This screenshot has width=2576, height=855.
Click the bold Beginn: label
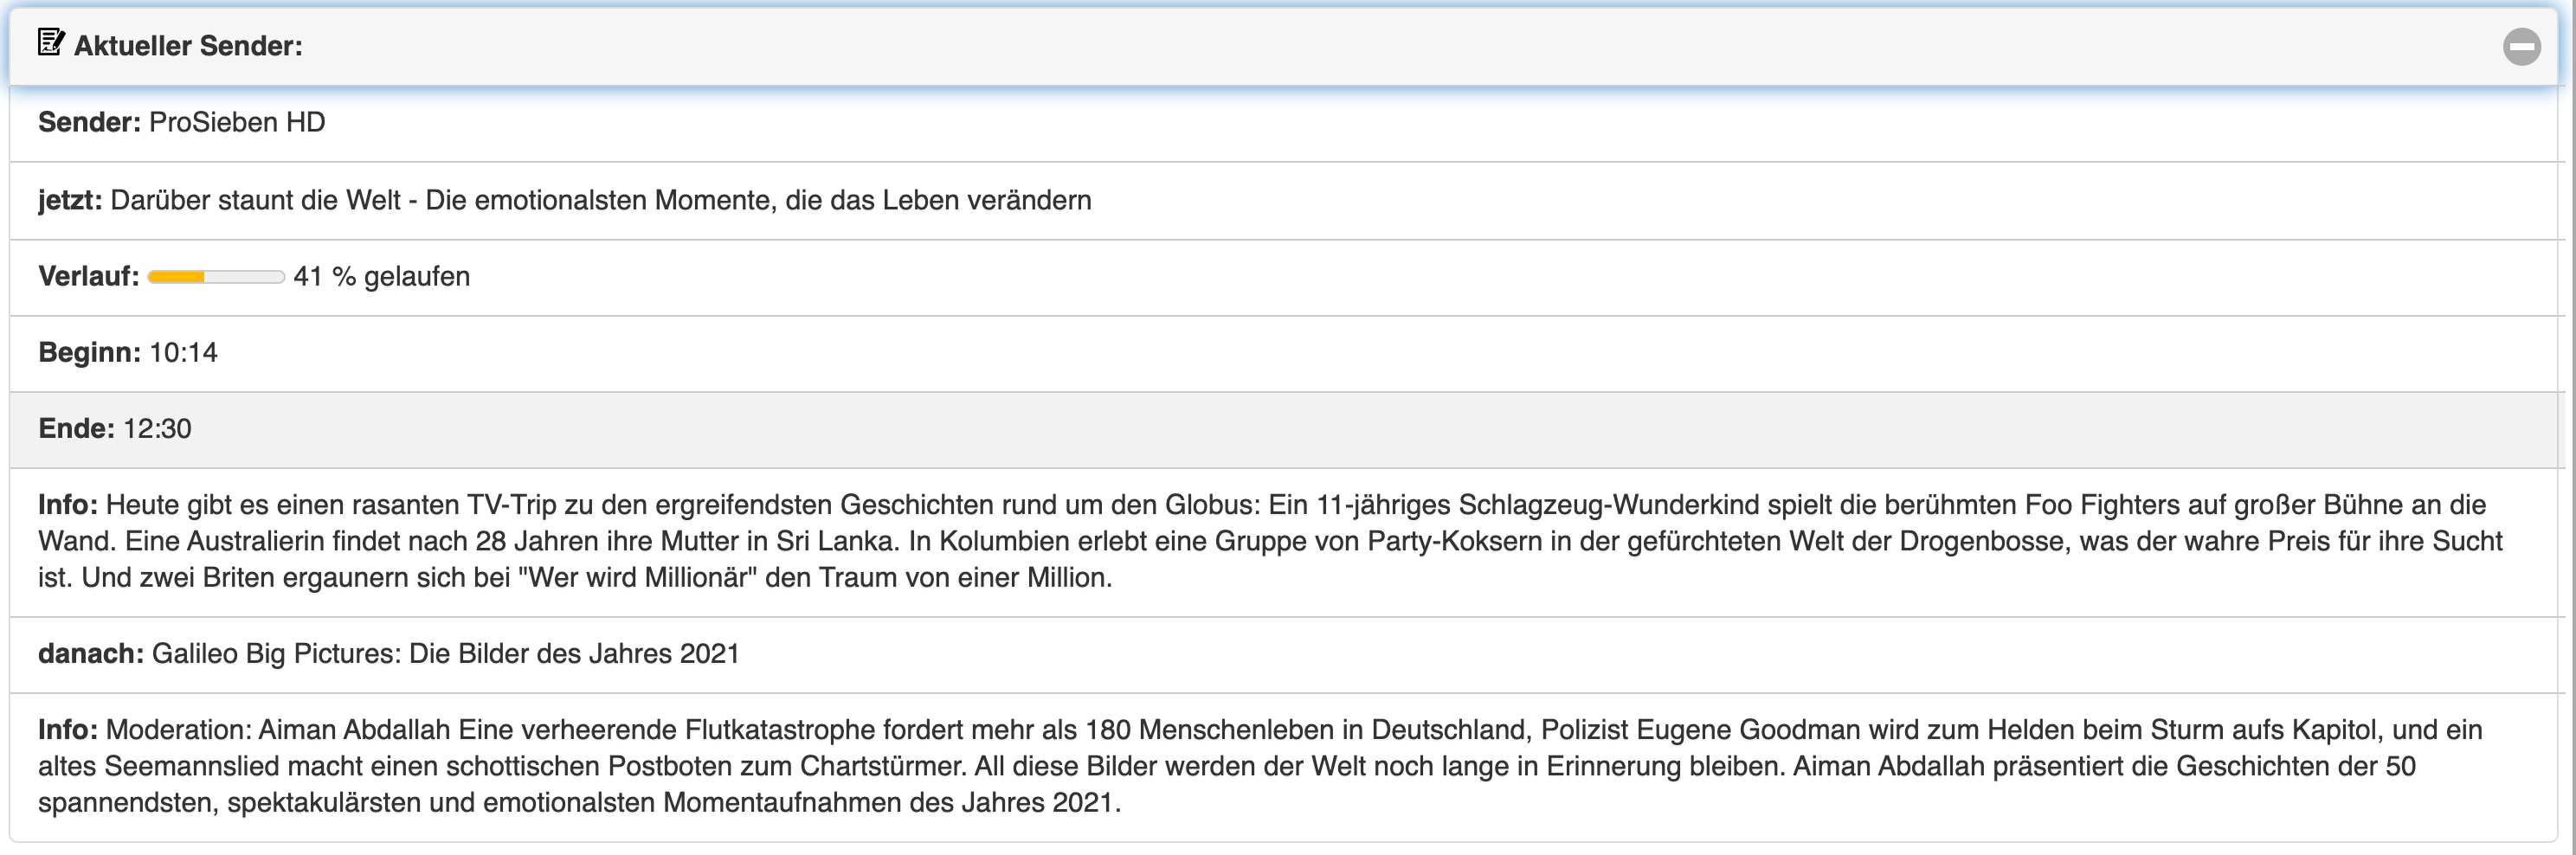[x=90, y=352]
